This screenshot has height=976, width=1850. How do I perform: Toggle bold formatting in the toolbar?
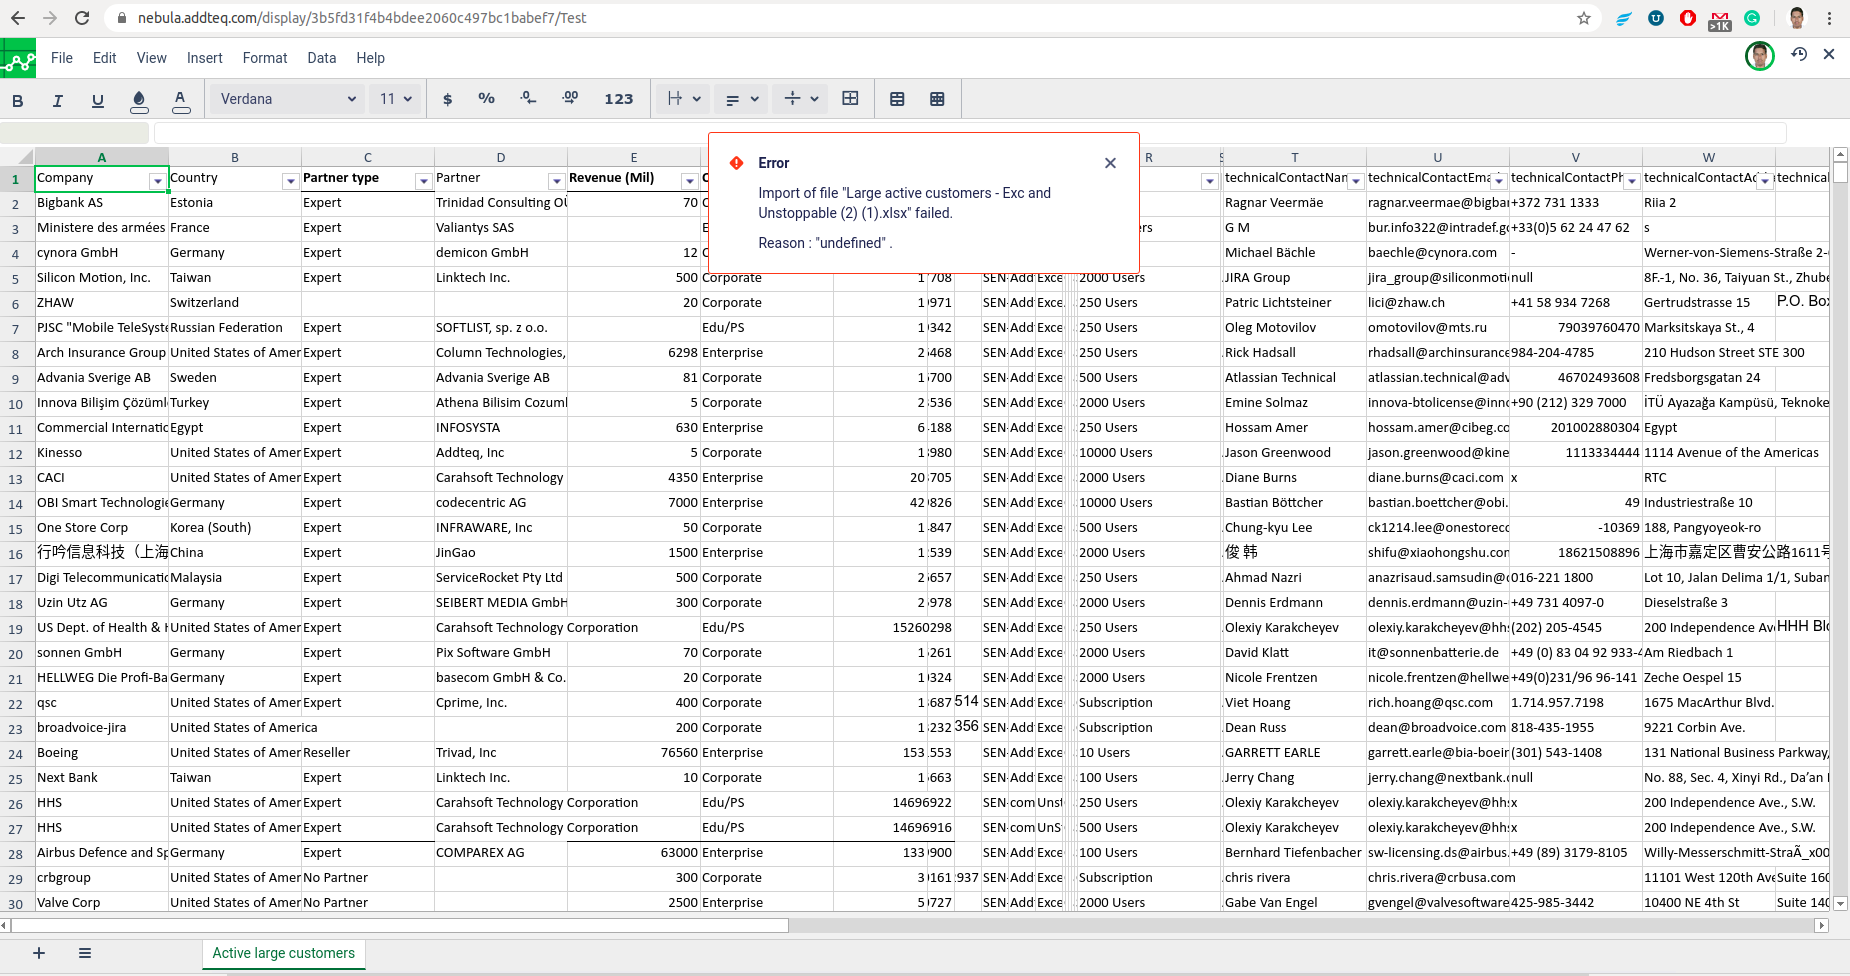point(17,100)
